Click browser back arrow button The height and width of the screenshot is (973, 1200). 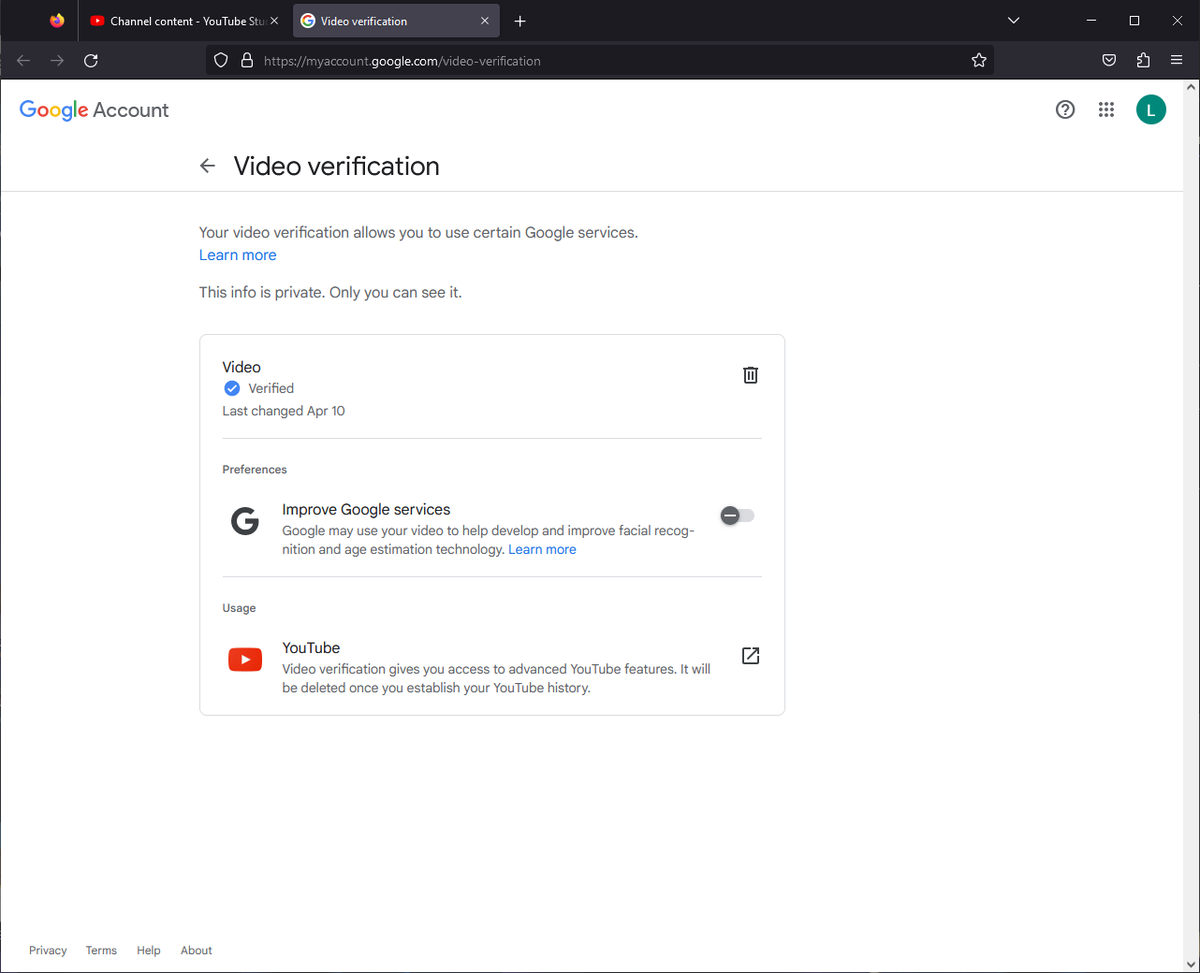(x=24, y=61)
